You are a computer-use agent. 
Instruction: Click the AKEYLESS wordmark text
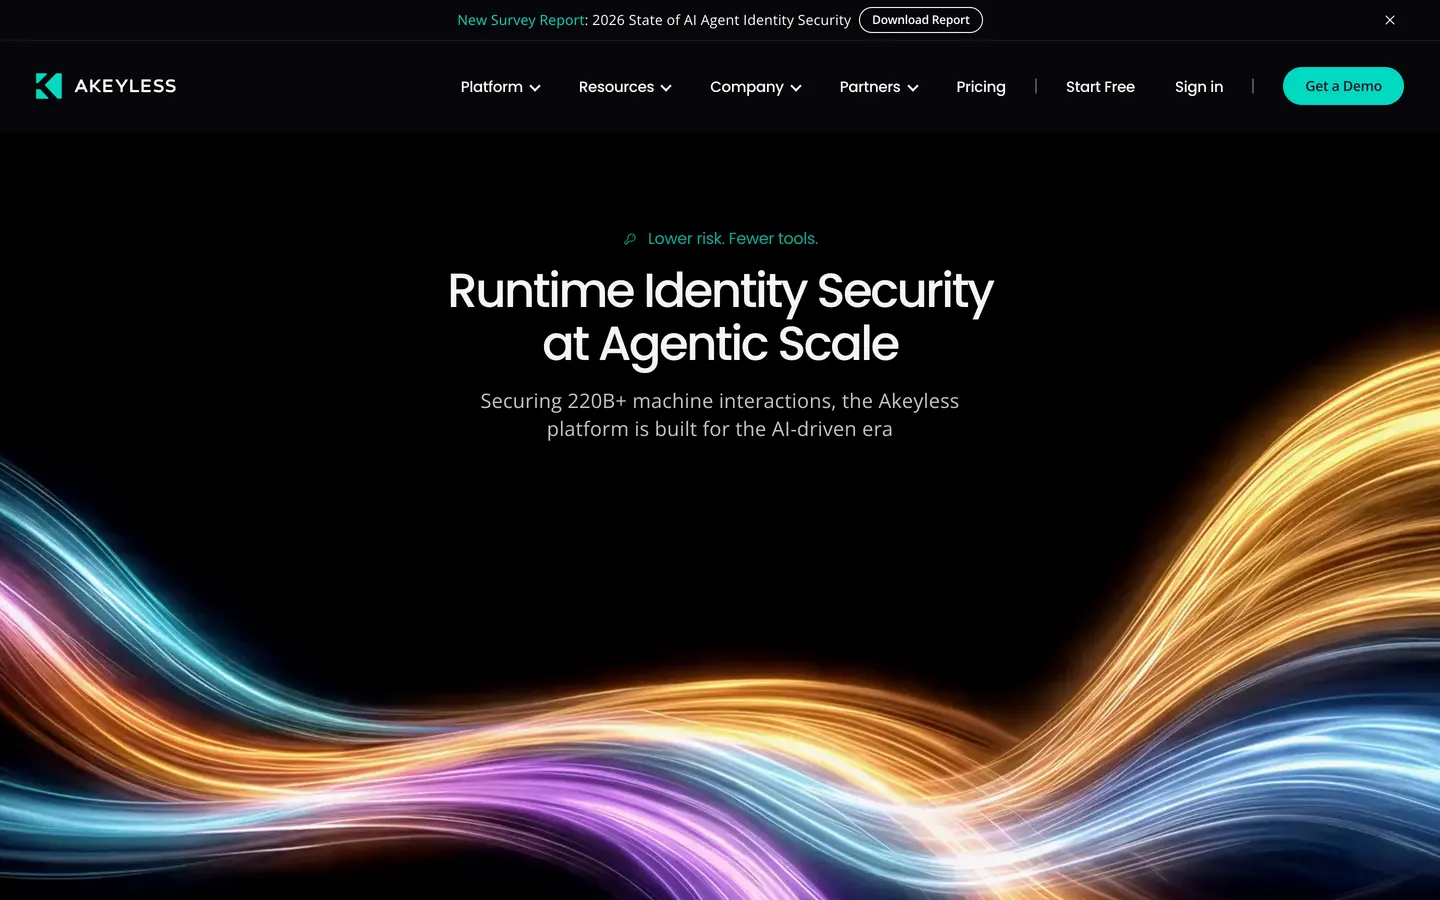pyautogui.click(x=125, y=86)
